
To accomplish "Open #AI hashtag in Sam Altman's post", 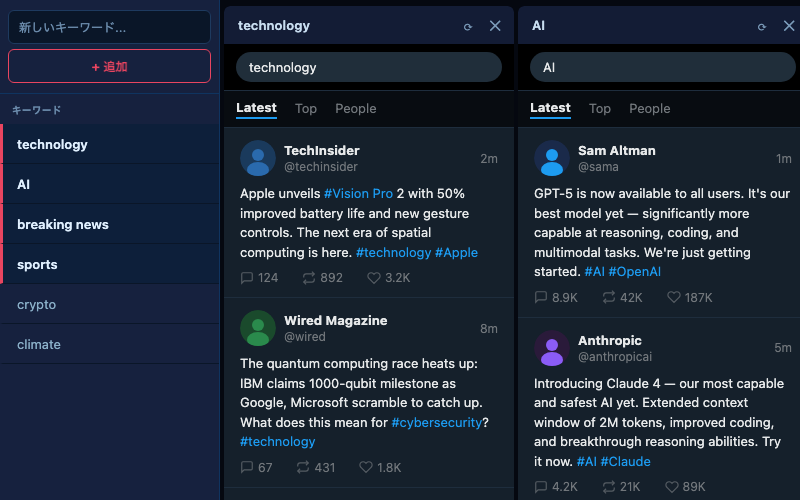I will coord(594,271).
